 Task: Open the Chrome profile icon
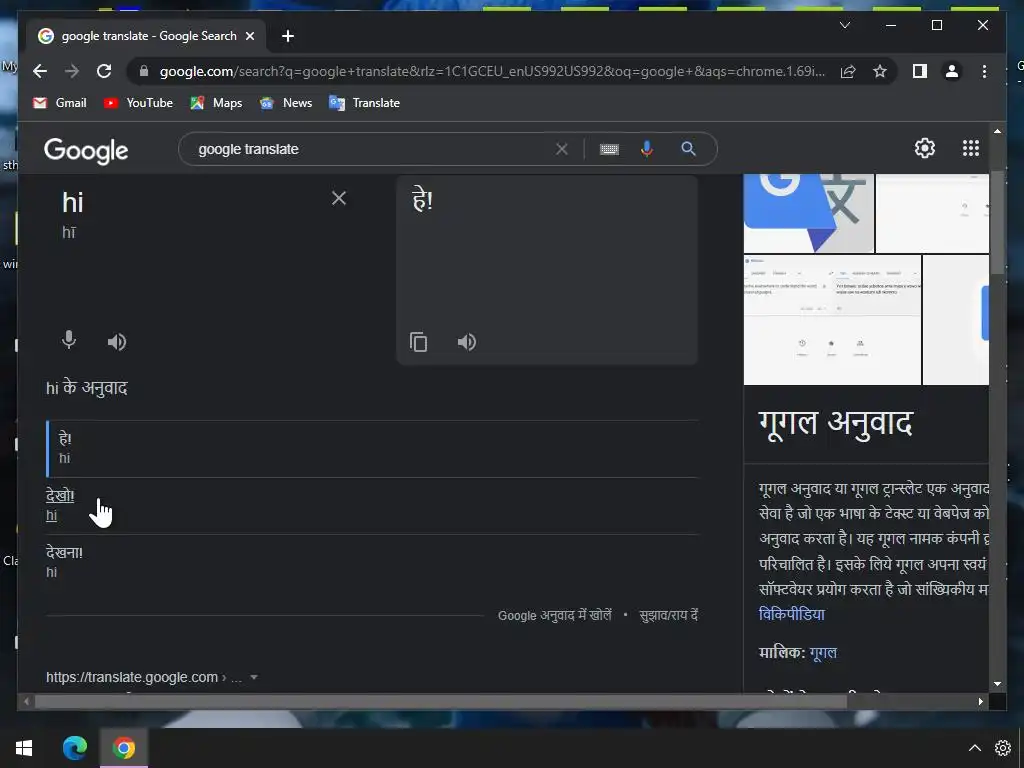pyautogui.click(x=952, y=71)
